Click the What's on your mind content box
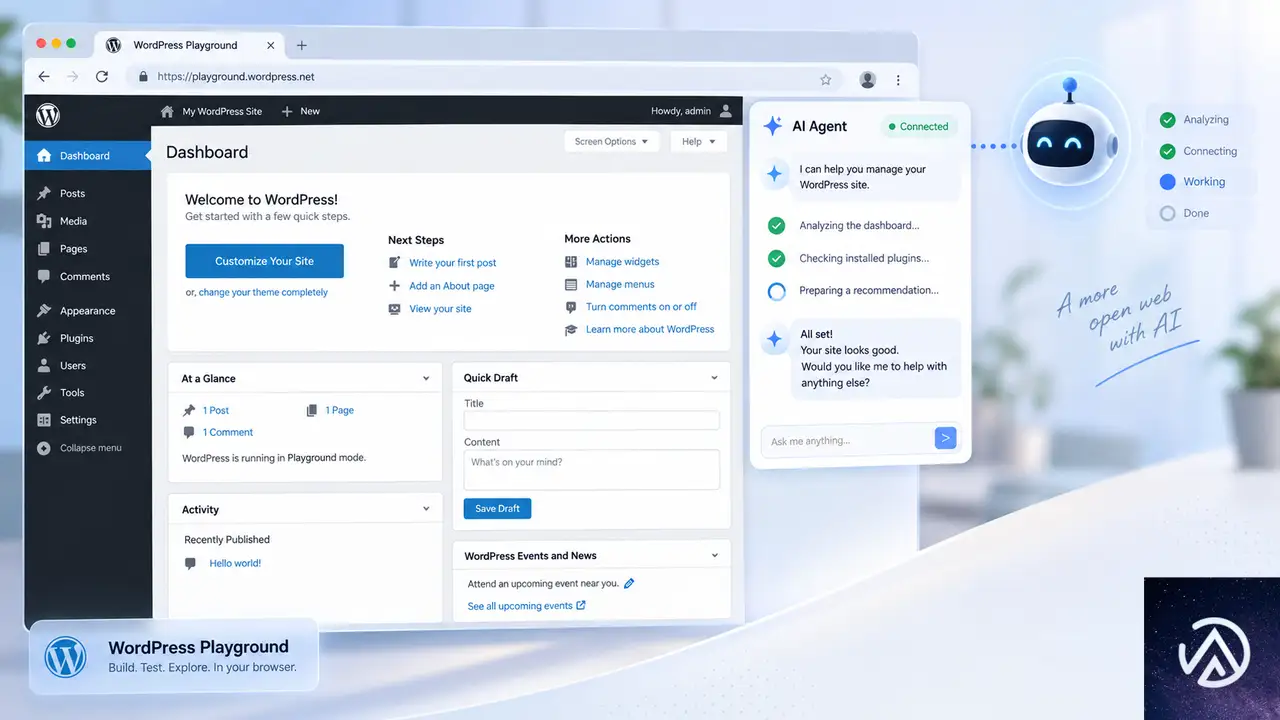 point(591,469)
